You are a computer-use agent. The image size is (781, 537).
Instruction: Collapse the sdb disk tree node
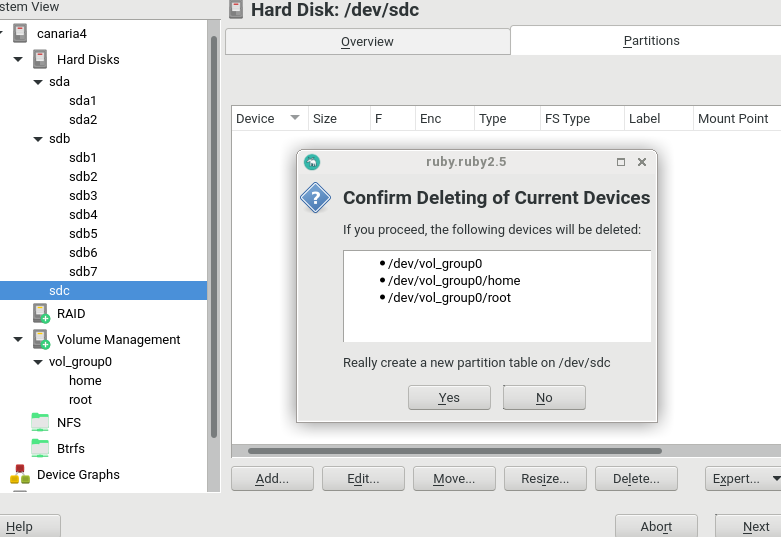click(x=38, y=139)
